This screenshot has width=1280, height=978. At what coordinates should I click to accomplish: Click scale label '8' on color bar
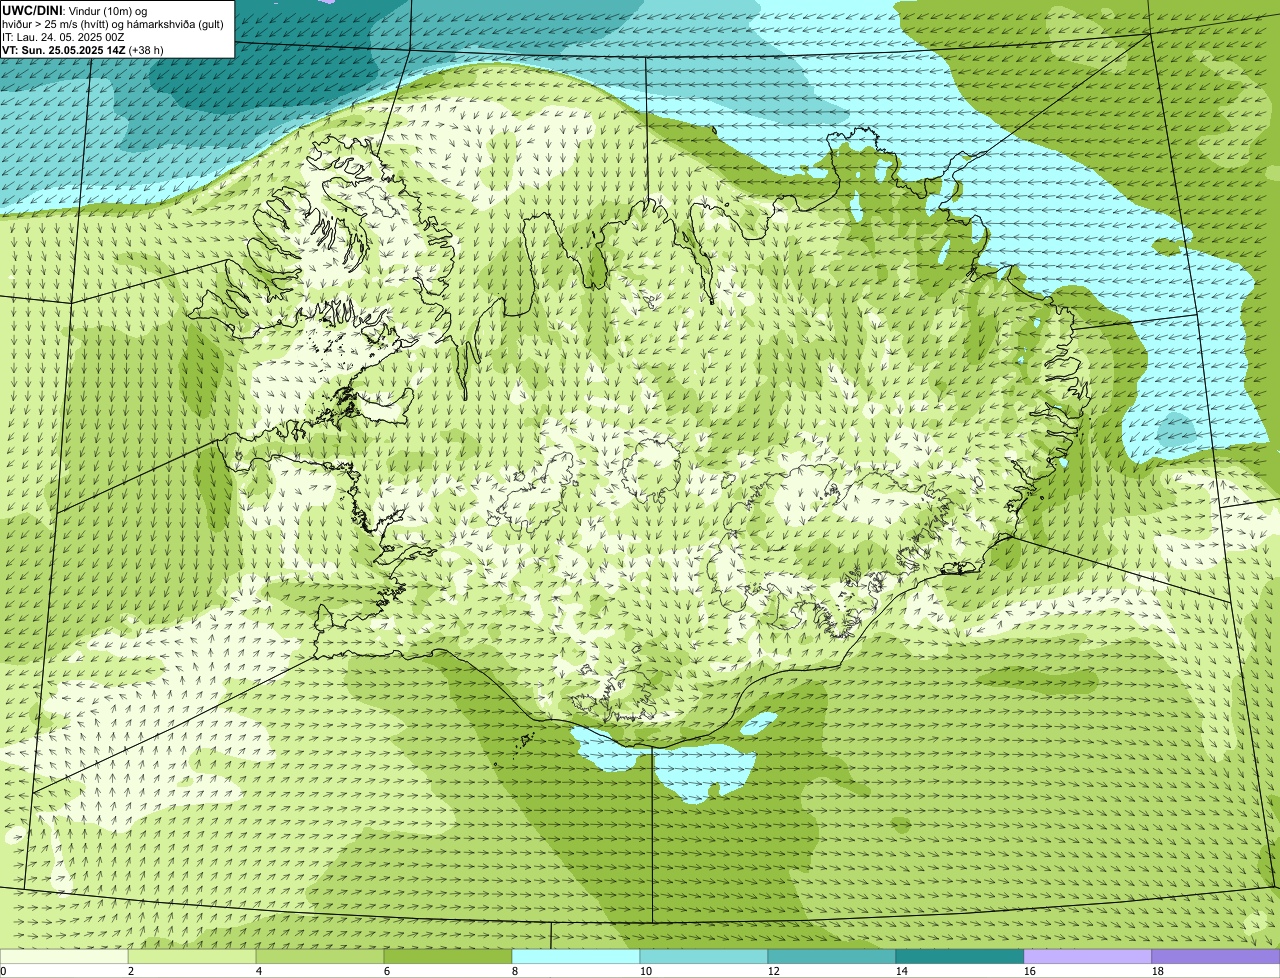[x=515, y=971]
